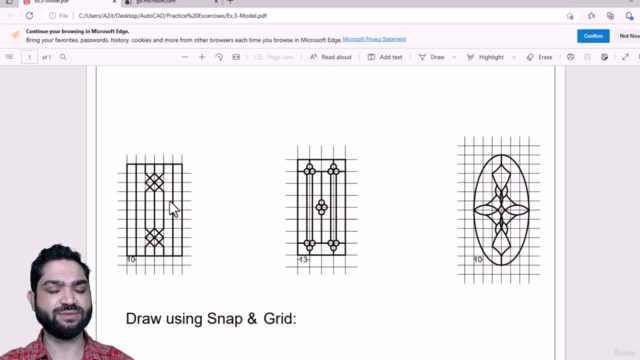Expand the Draw options dropdown arrow
640x360 pixels.
coord(454,57)
